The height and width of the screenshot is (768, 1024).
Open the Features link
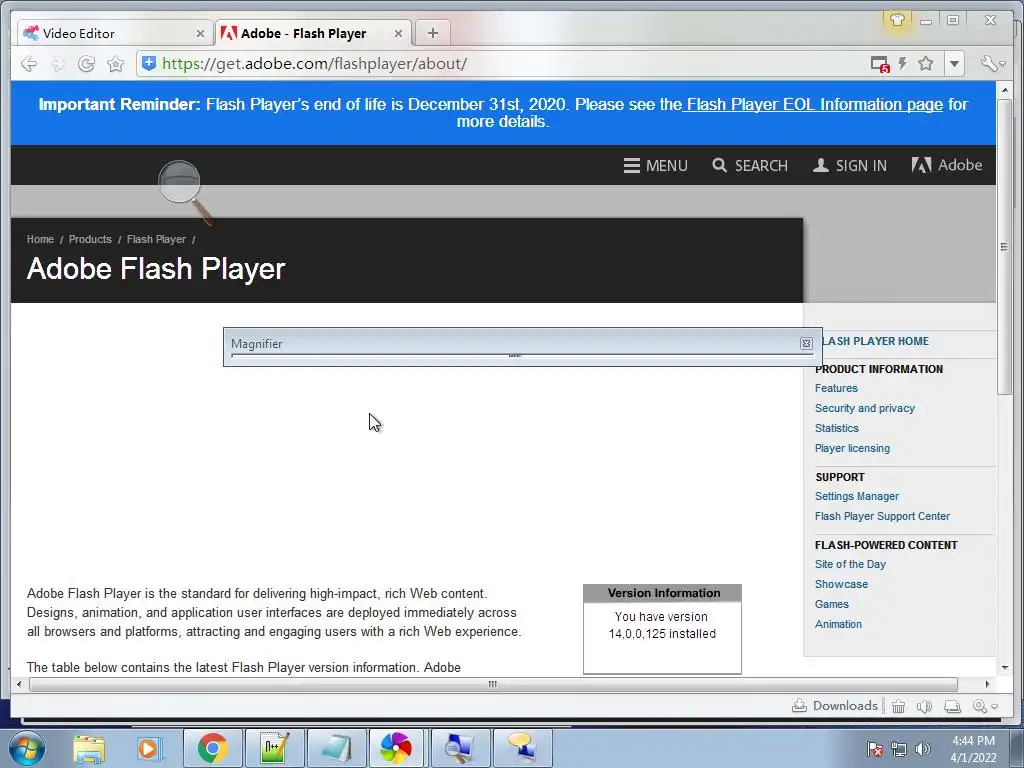(x=836, y=389)
